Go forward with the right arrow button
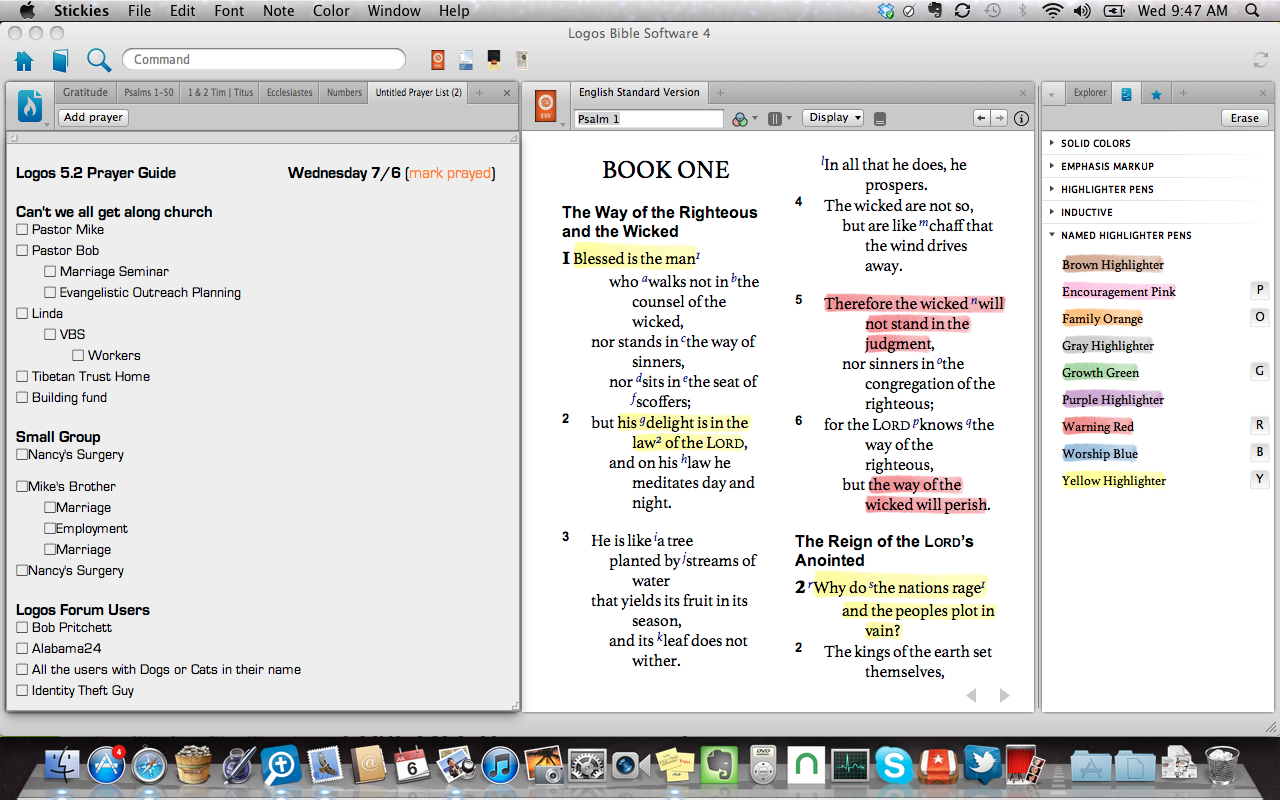Screen dimensions: 1280x800 pos(999,118)
